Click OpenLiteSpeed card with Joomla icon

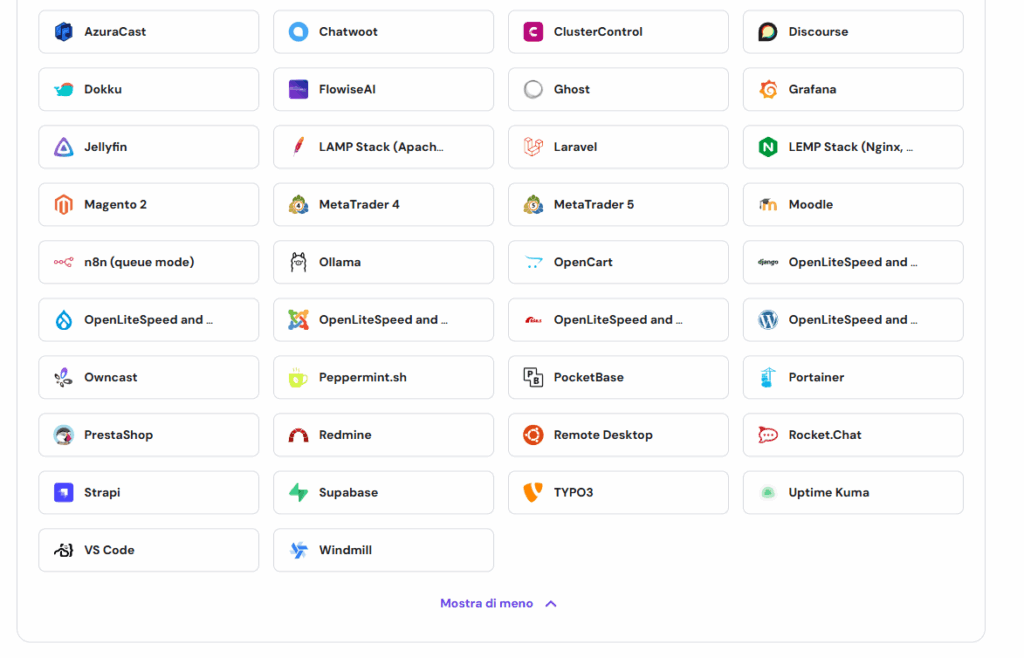pyautogui.click(x=383, y=320)
